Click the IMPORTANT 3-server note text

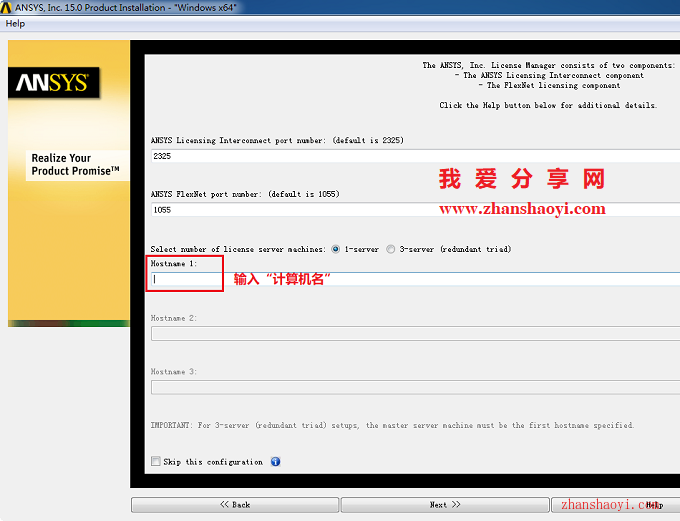[392, 426]
